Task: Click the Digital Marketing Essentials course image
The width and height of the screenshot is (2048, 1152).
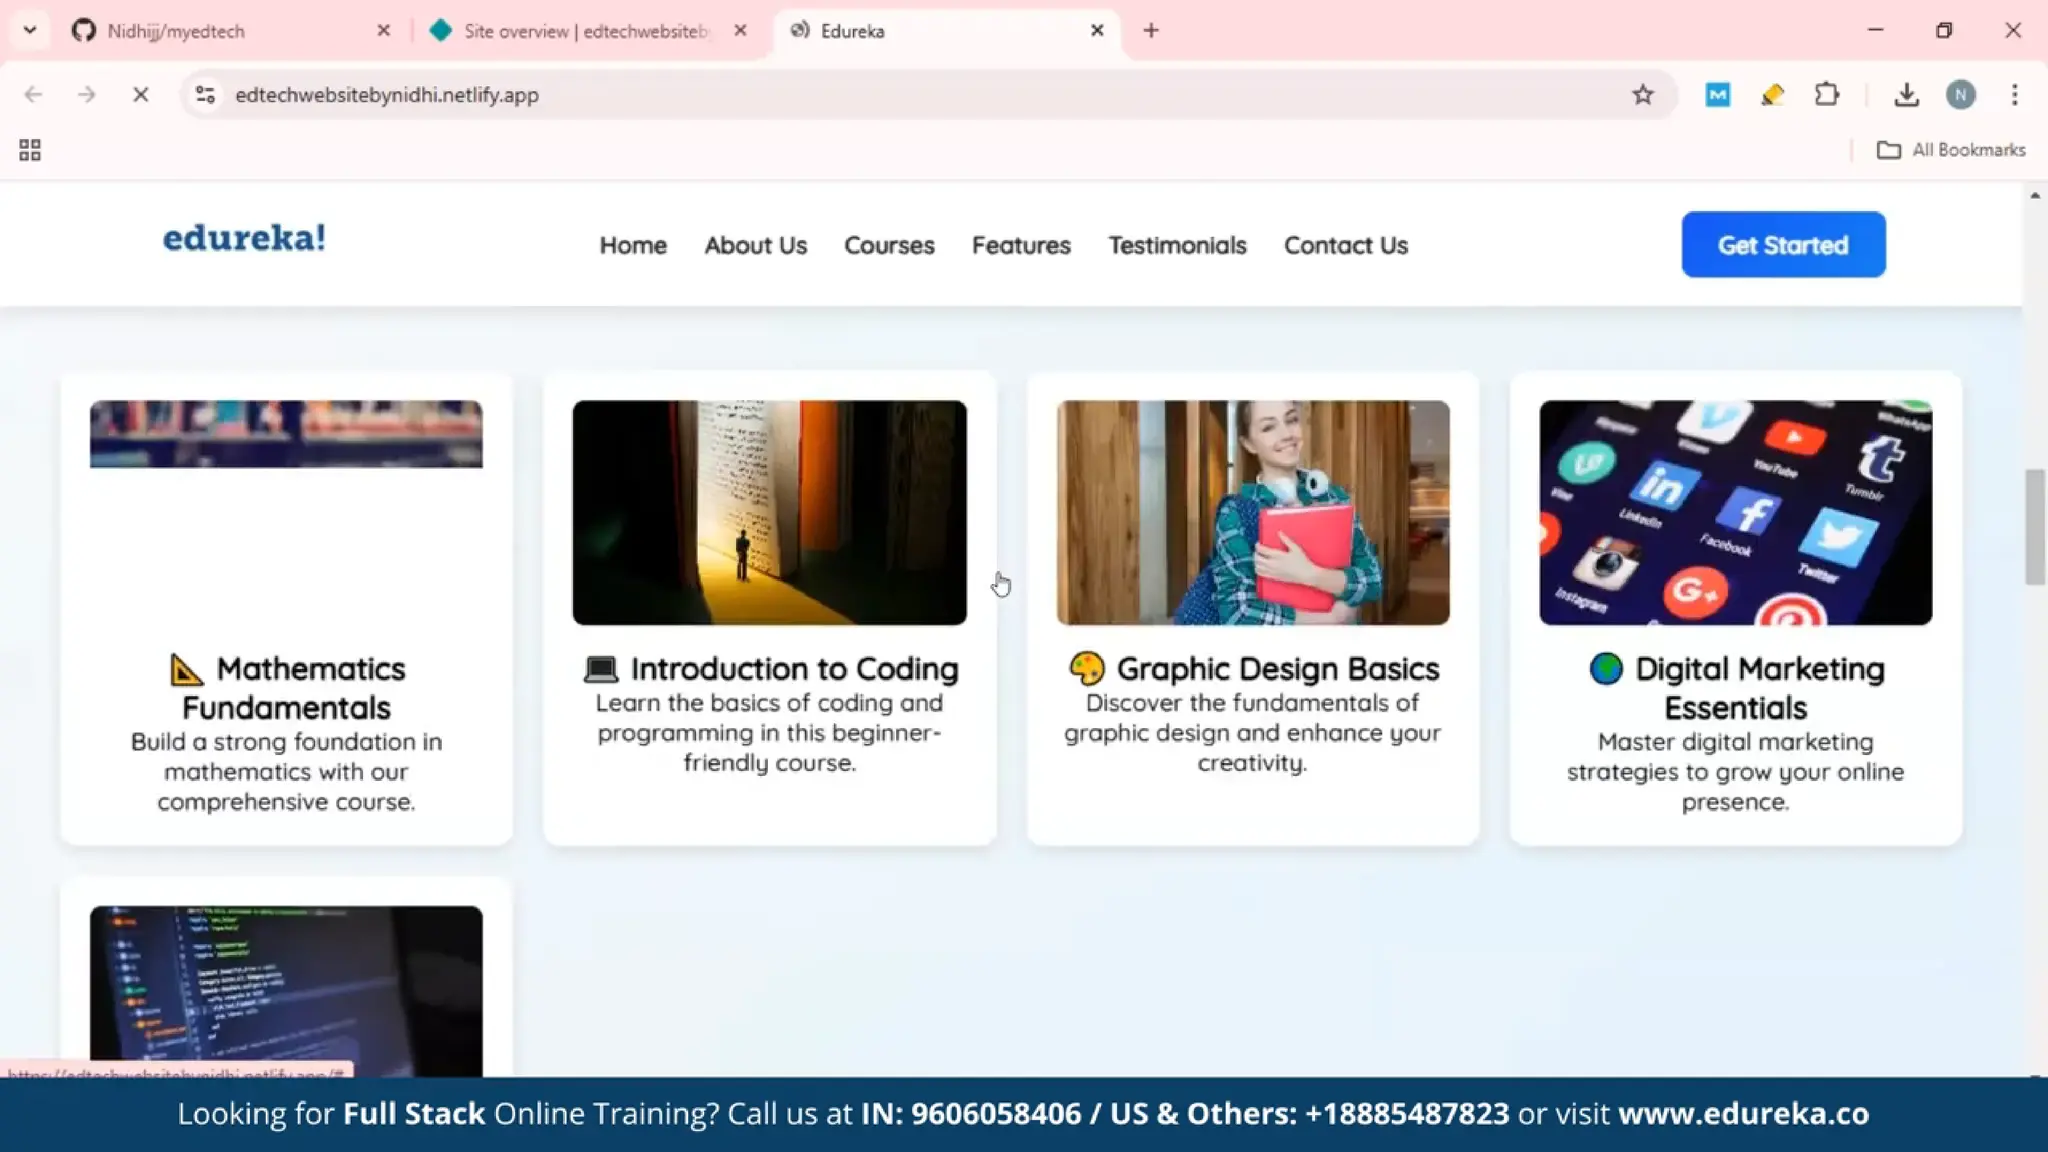Action: coord(1736,513)
